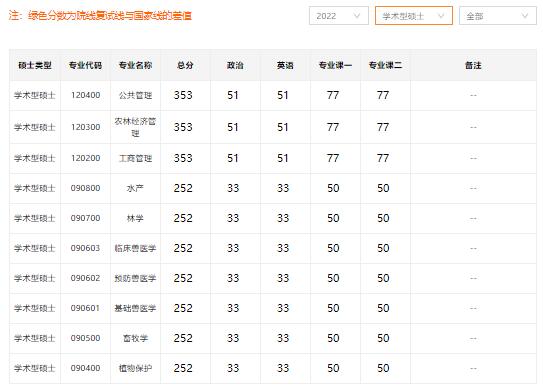543x390 pixels.
Task: Open the 学术型硕士 degree type dropdown
Action: click(x=413, y=16)
